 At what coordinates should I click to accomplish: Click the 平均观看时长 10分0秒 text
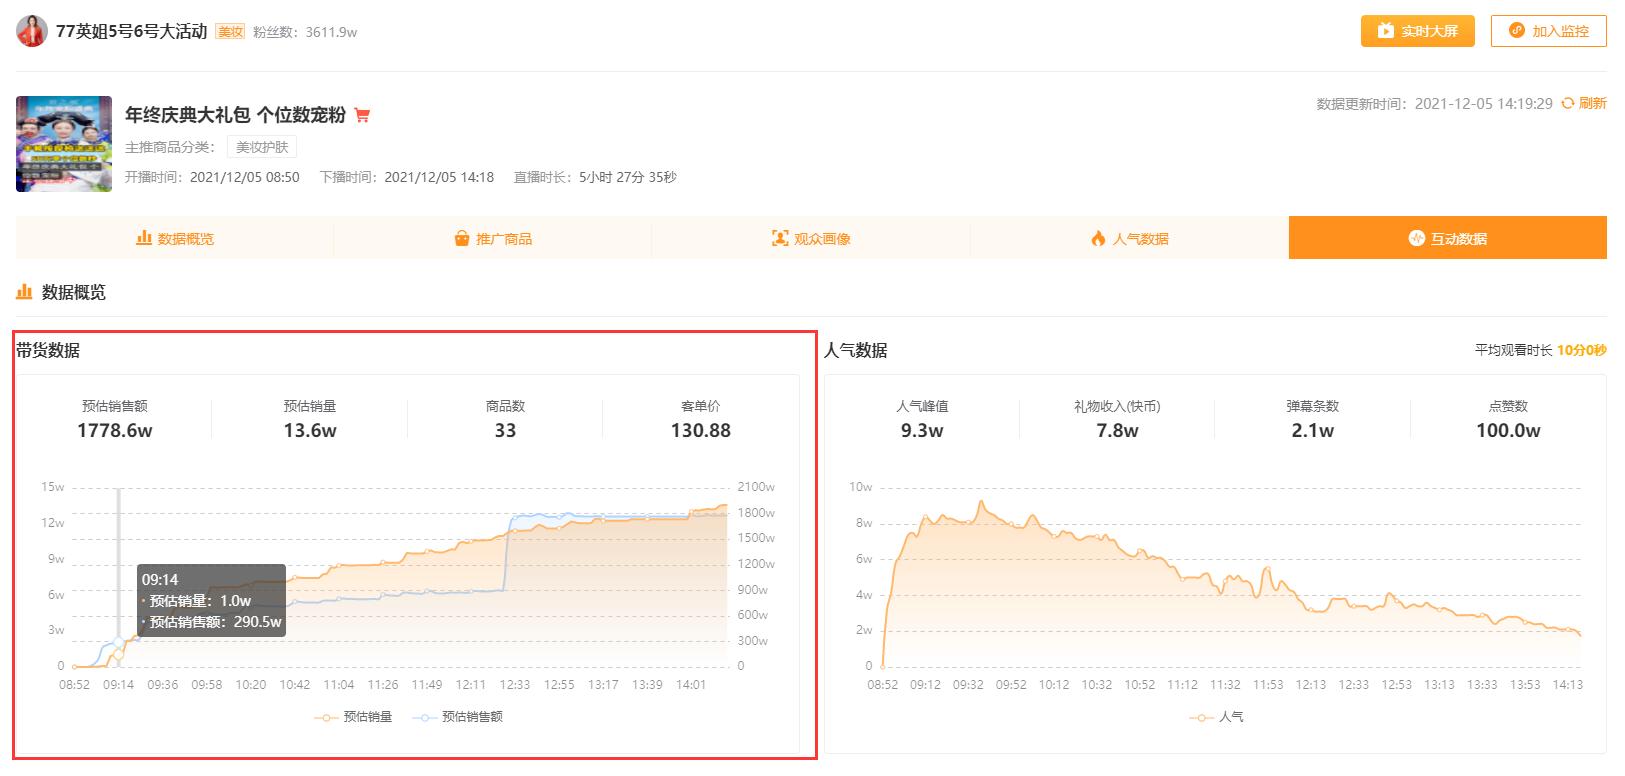pyautogui.click(x=1541, y=350)
